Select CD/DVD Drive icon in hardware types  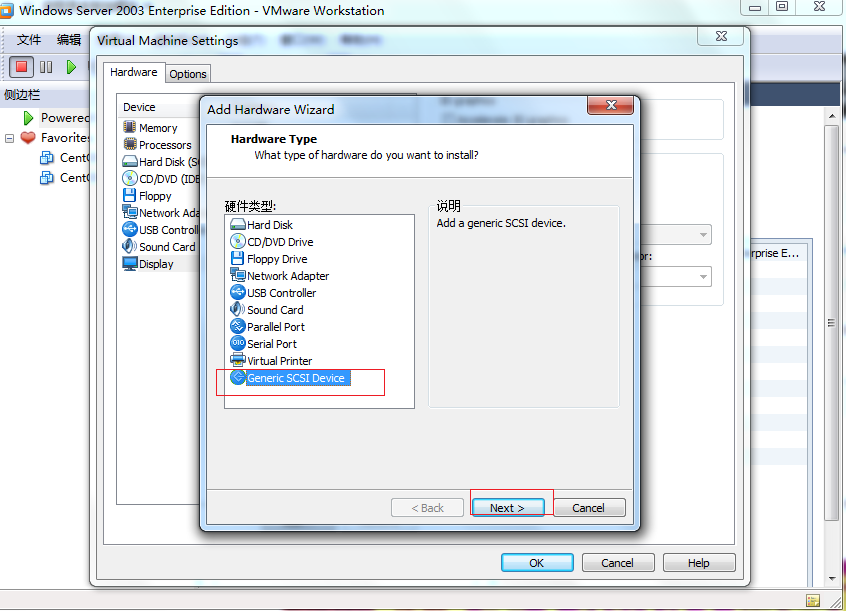point(238,241)
